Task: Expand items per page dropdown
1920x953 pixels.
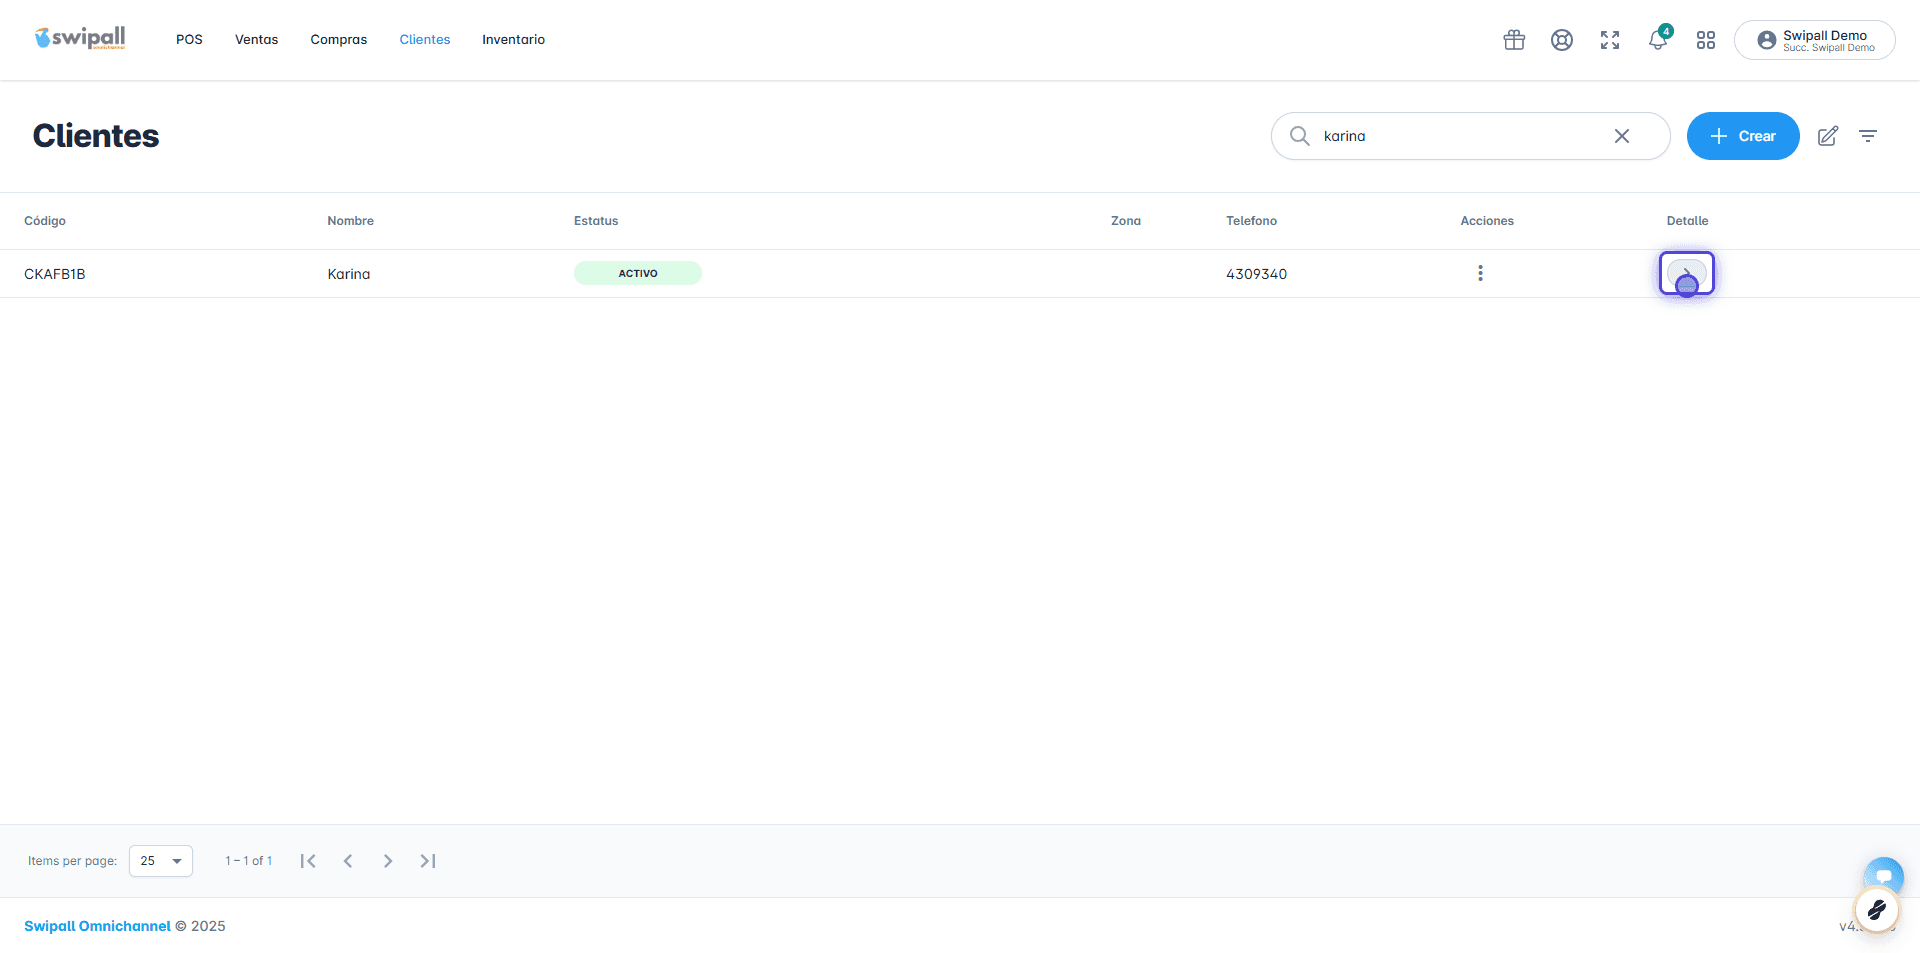Action: click(161, 861)
